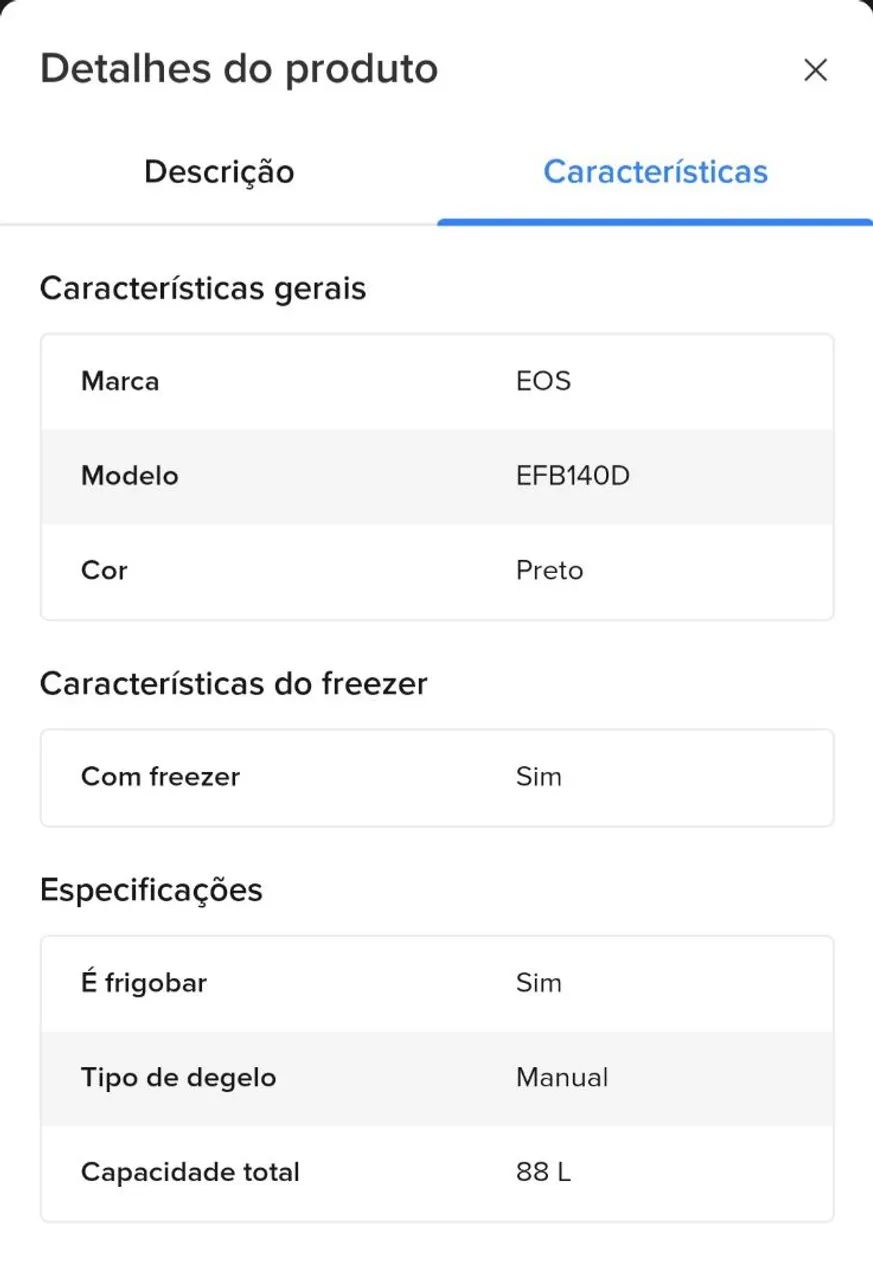This screenshot has width=873, height=1280.
Task: Click the Especificações section heading
Action: pyautogui.click(x=151, y=890)
